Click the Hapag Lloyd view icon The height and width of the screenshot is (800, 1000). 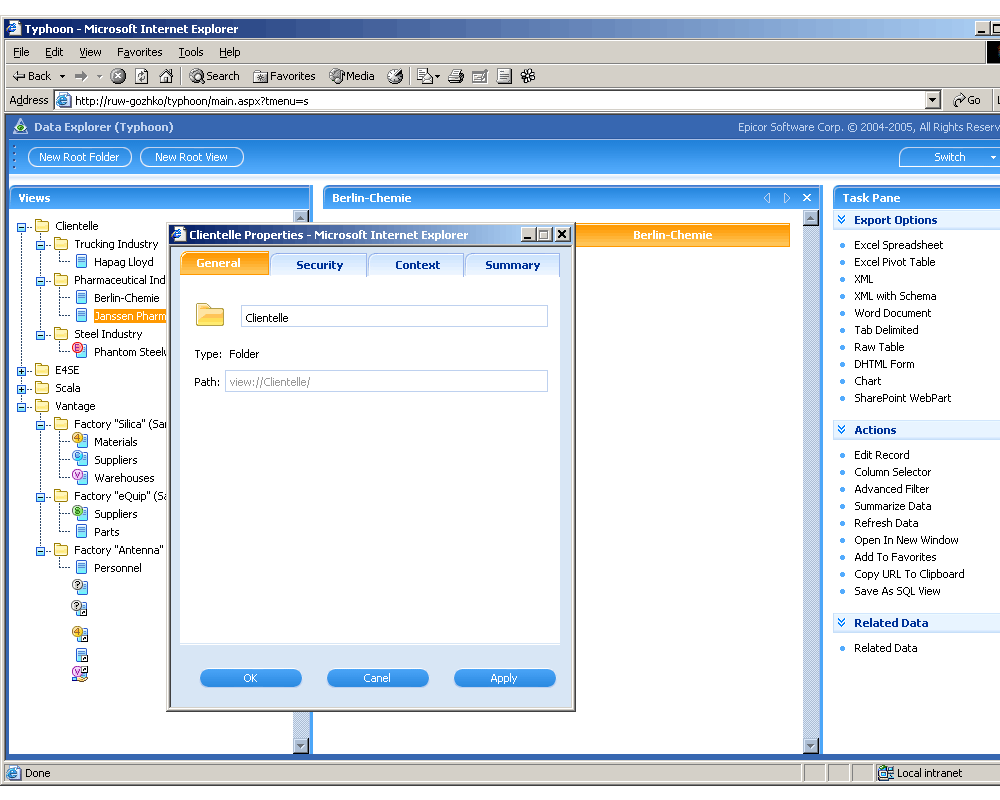82,261
